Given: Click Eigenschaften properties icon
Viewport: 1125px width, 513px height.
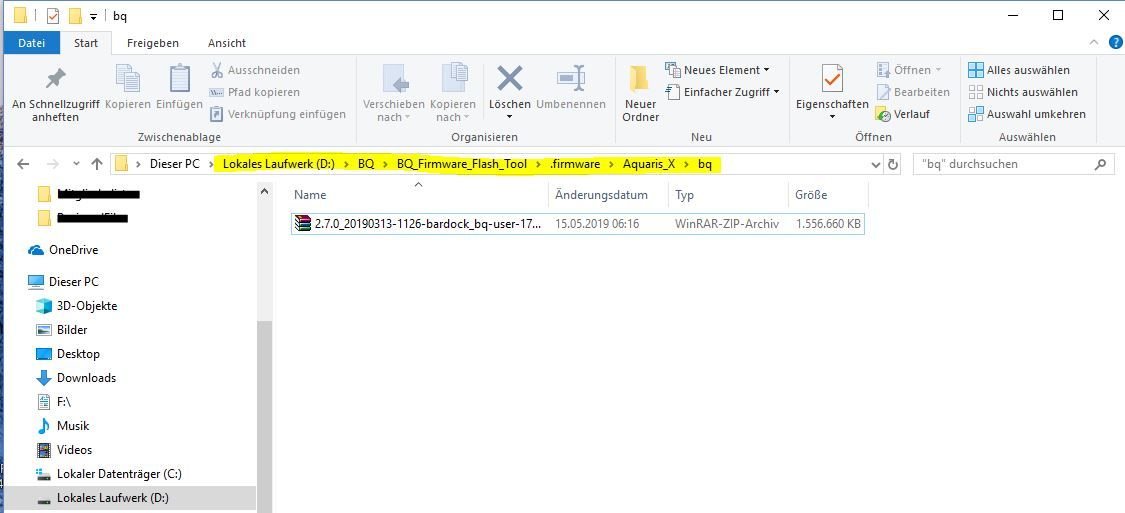Looking at the screenshot, I should pos(832,78).
